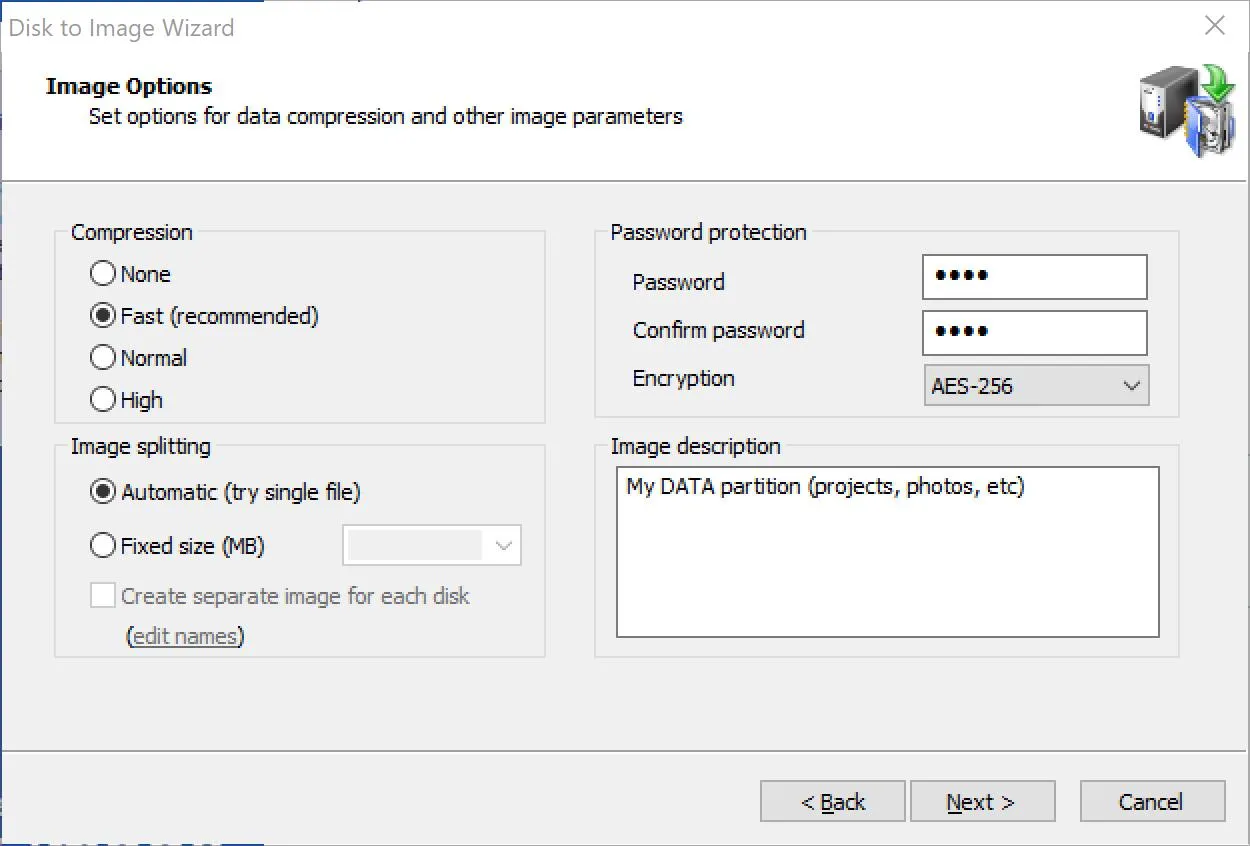Viewport: 1250px width, 846px height.
Task: Open the Encryption AES-256 dropdown
Action: [1036, 386]
